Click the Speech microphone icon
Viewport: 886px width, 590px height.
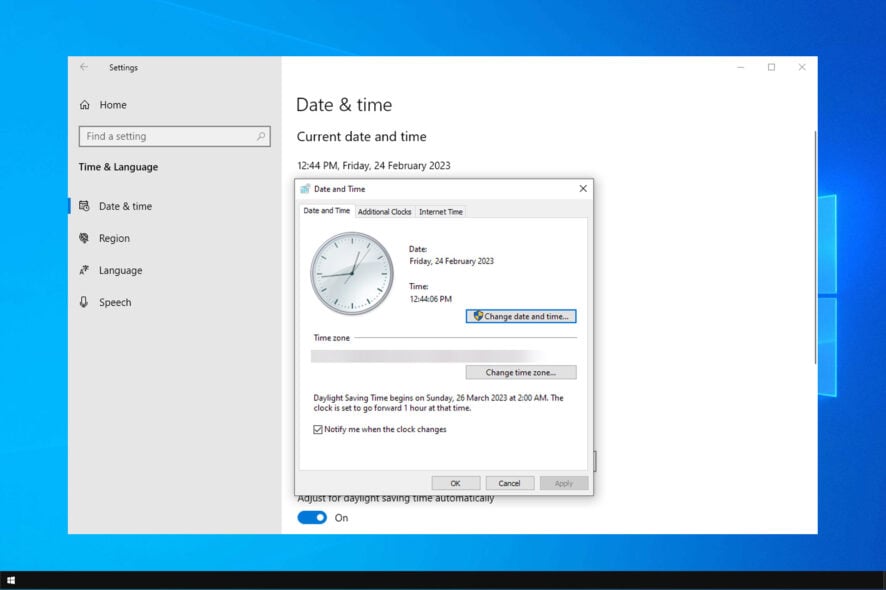(x=84, y=302)
